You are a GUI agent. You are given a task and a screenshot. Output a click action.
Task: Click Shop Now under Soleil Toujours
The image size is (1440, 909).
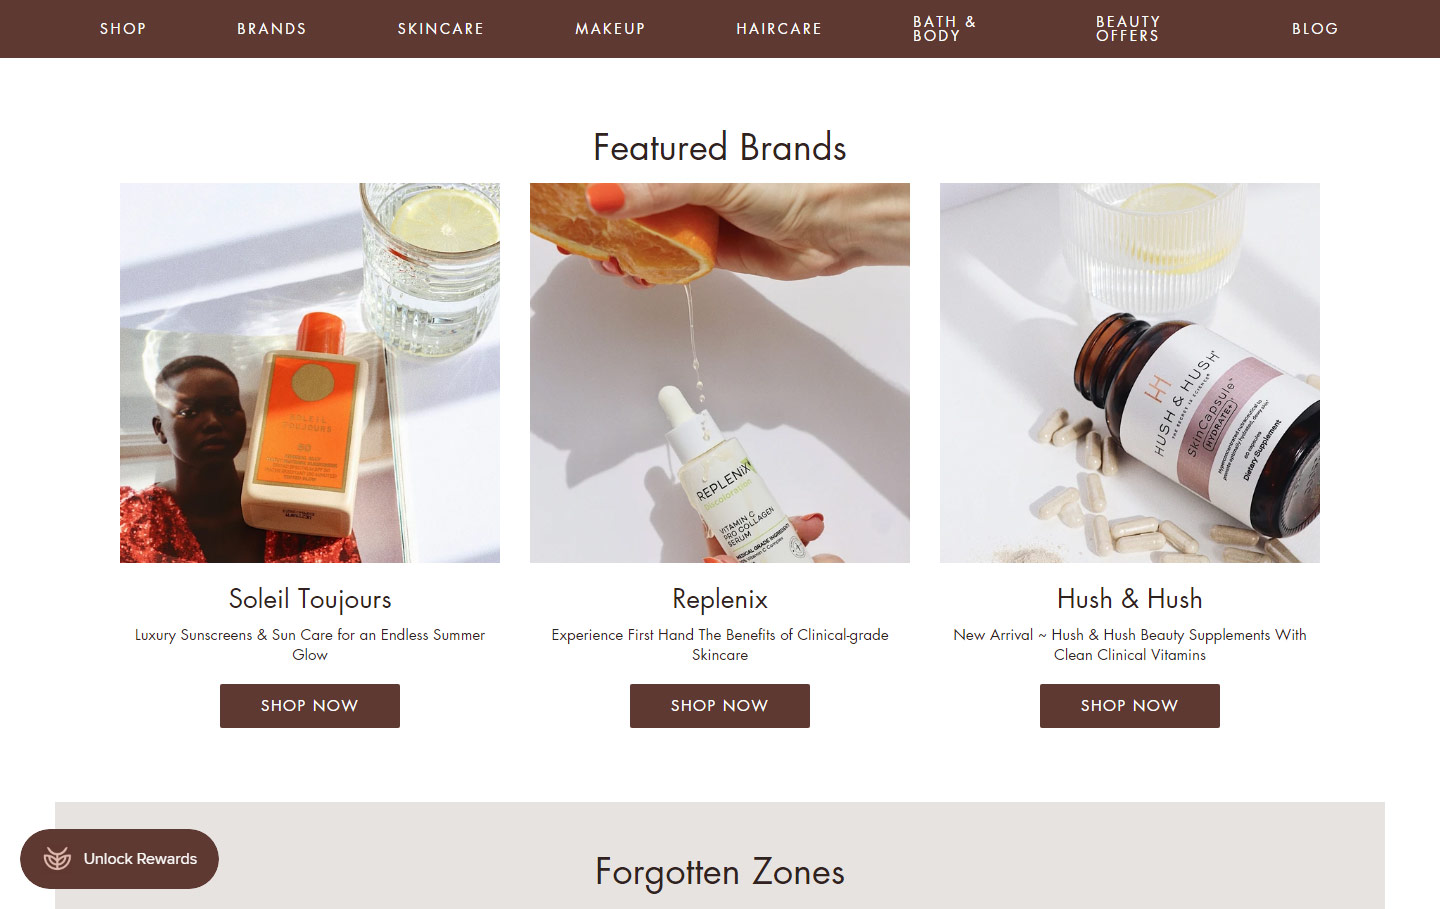[310, 706]
